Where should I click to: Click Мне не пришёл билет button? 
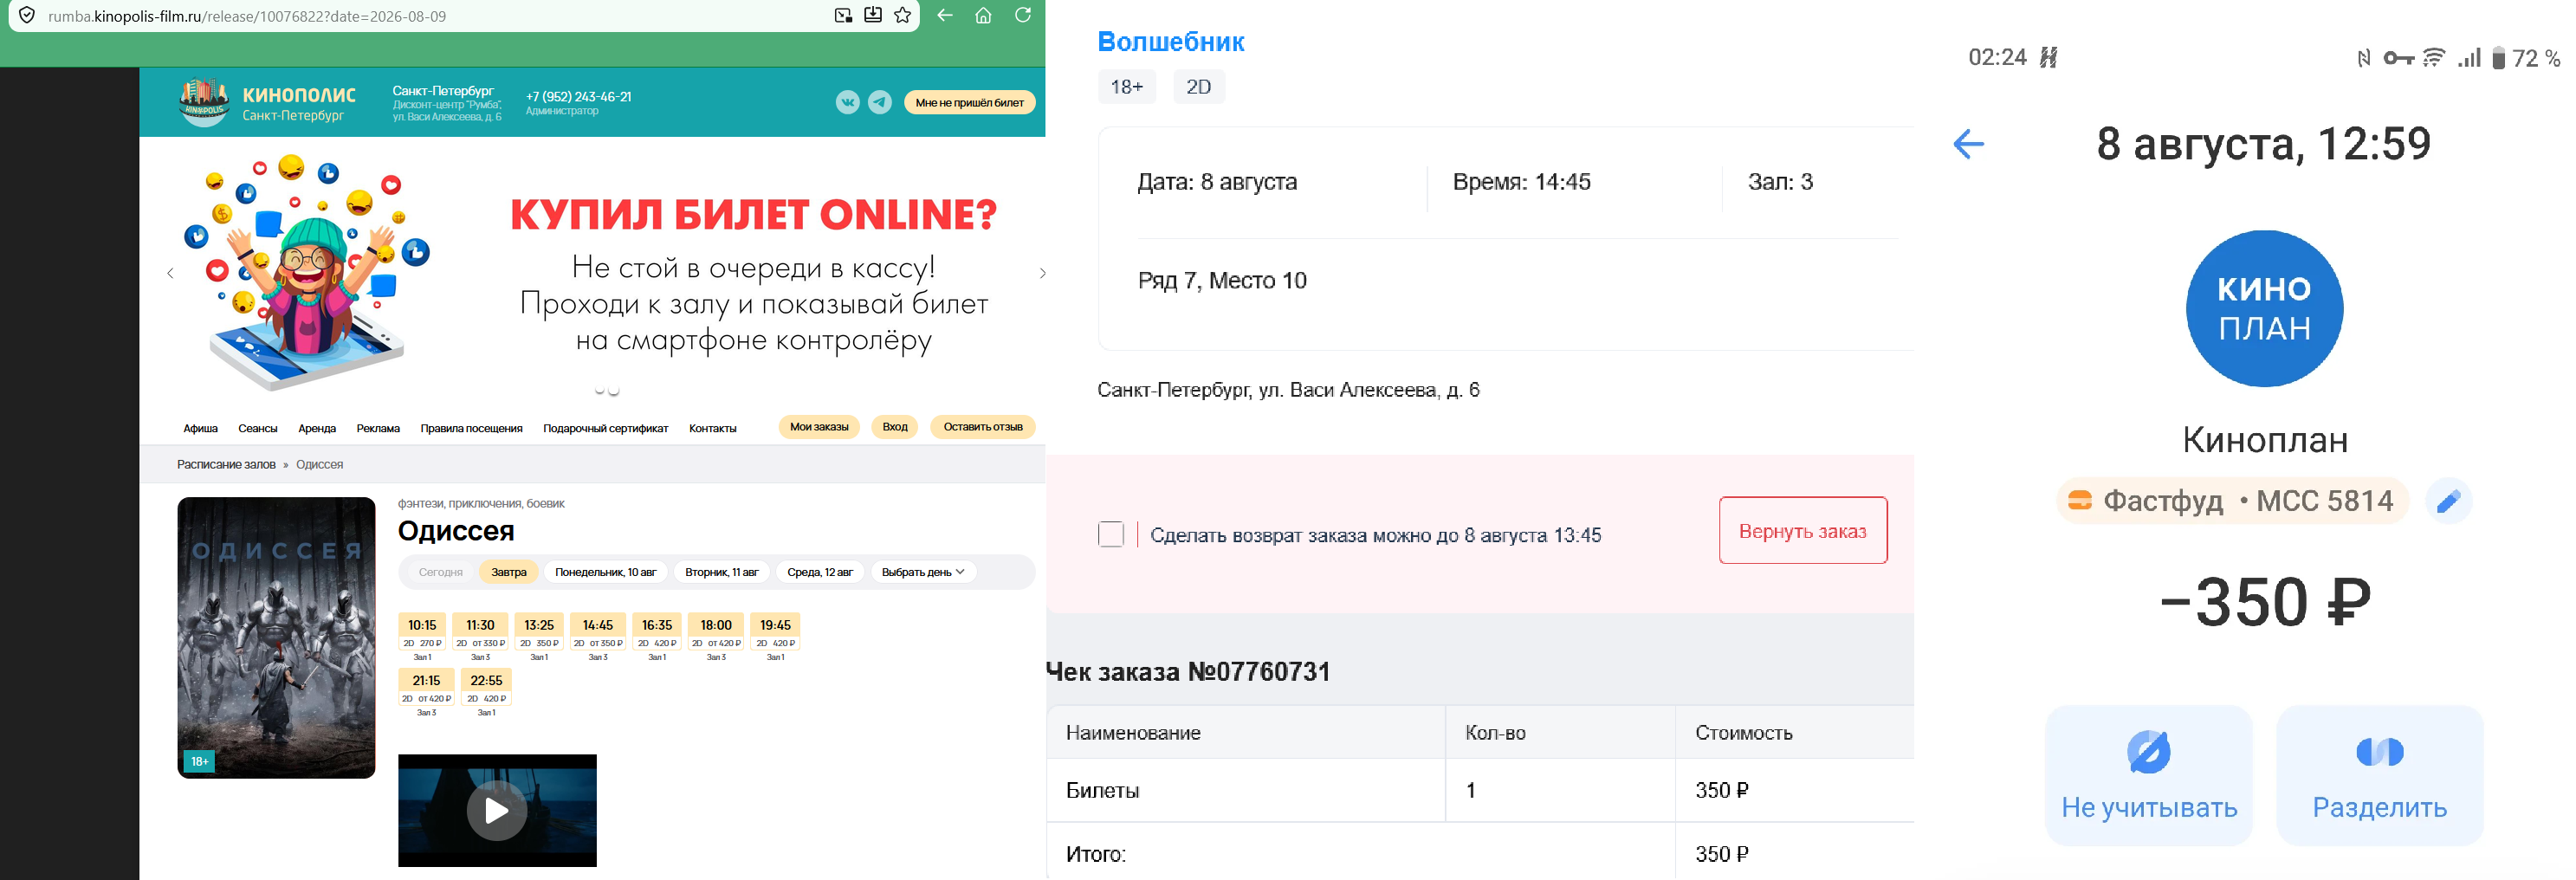pyautogui.click(x=969, y=102)
